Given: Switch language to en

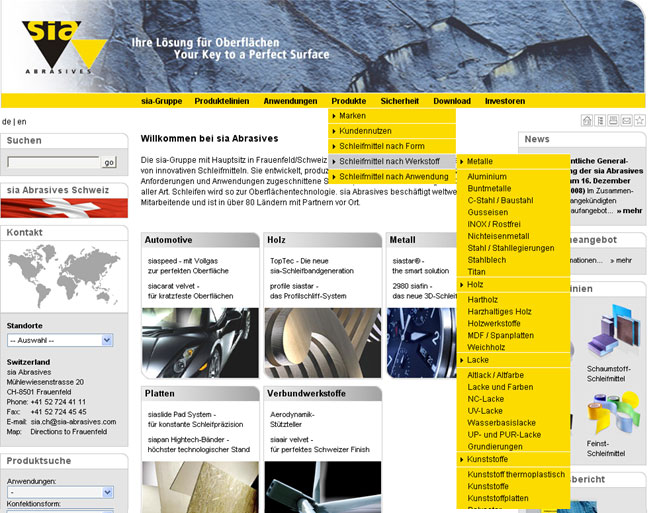Looking at the screenshot, I should 22,122.
